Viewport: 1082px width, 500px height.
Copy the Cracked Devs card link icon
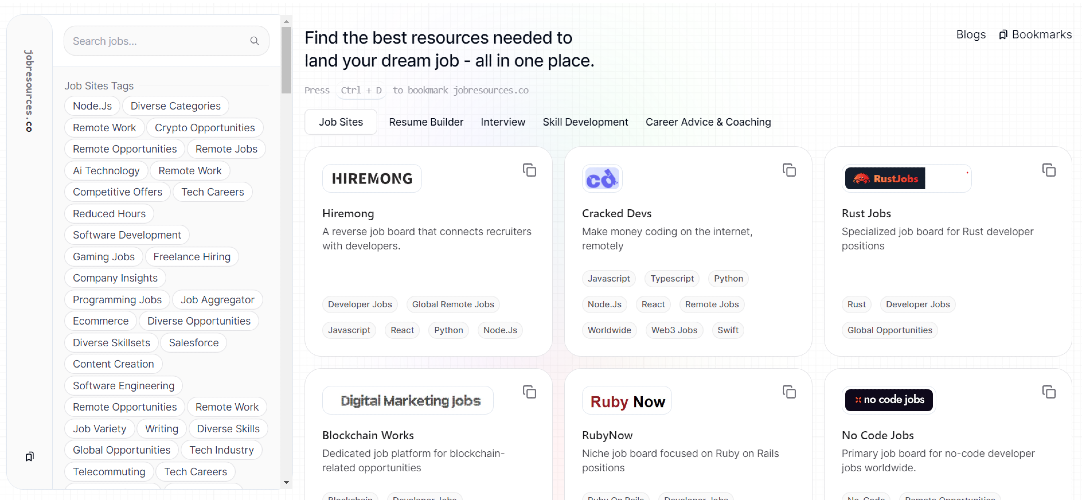[x=789, y=170]
